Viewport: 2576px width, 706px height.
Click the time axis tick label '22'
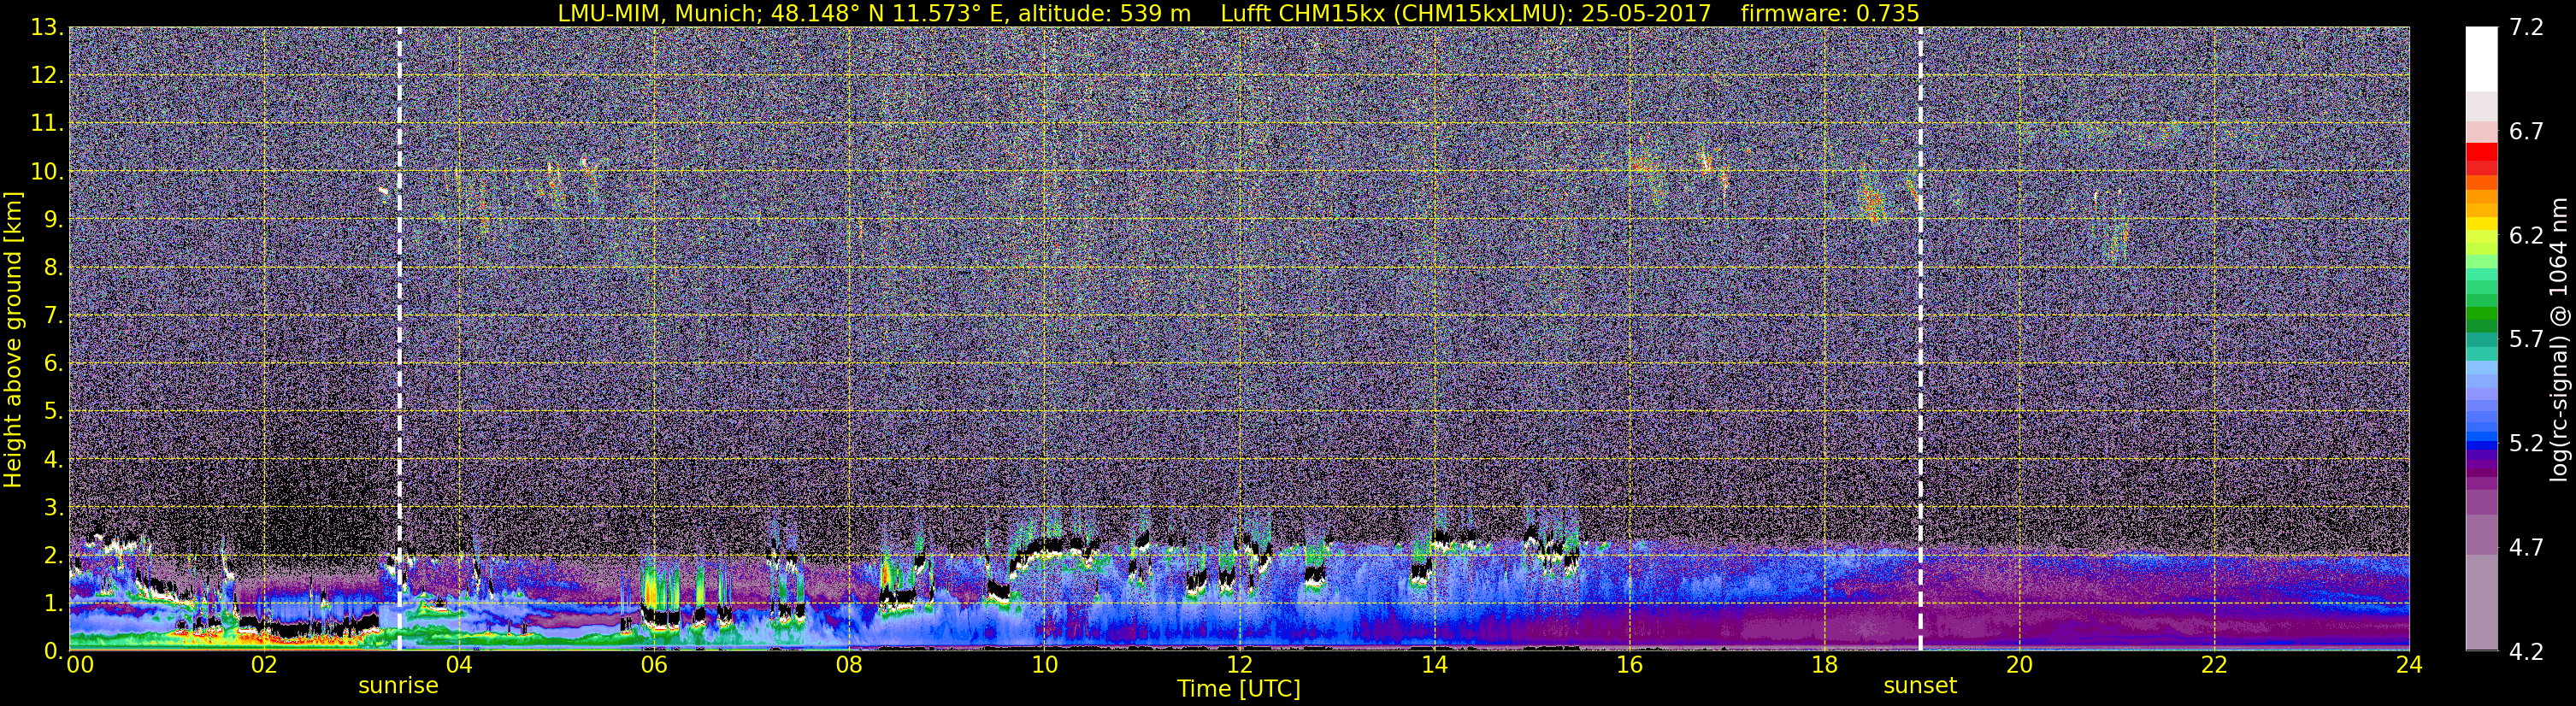(2214, 665)
